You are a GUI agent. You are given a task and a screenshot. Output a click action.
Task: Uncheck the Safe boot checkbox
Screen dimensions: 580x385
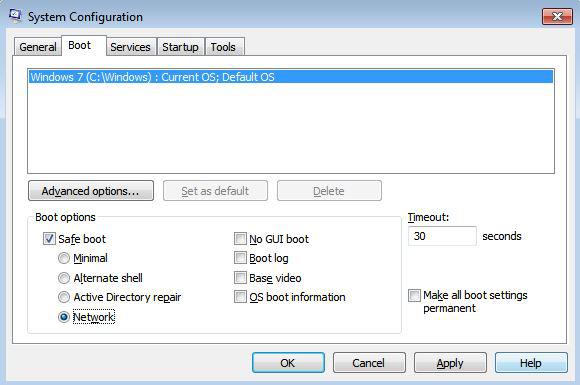(x=49, y=239)
